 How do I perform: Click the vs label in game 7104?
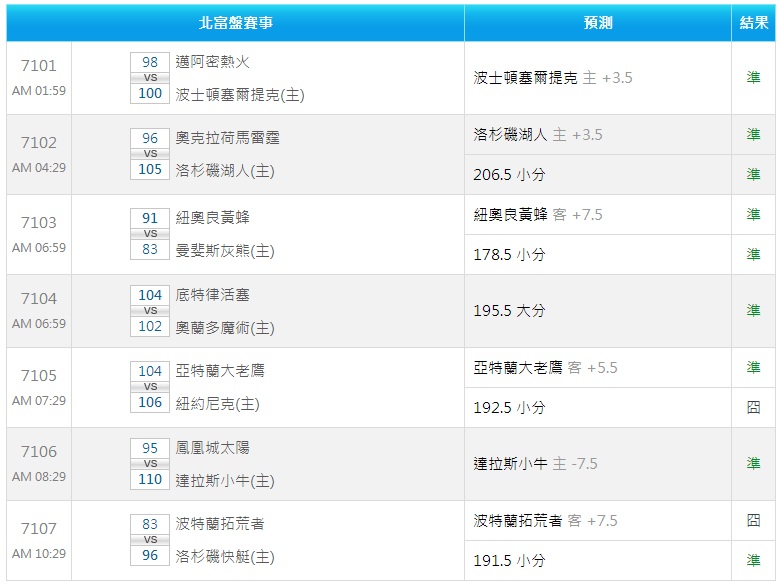click(150, 310)
